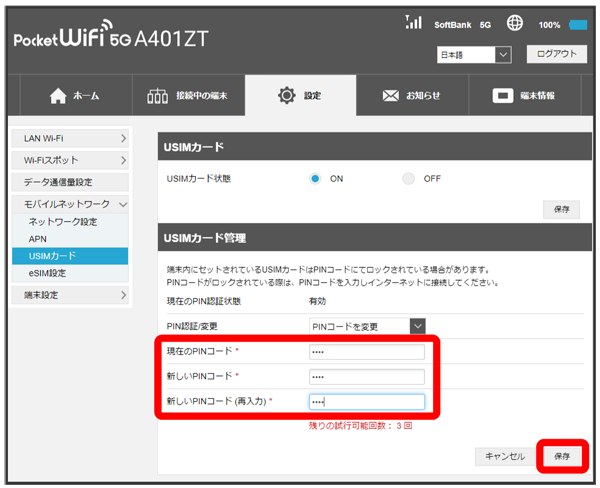Click the battery status icon
Viewport: 600px width, 488px height.
[578, 24]
